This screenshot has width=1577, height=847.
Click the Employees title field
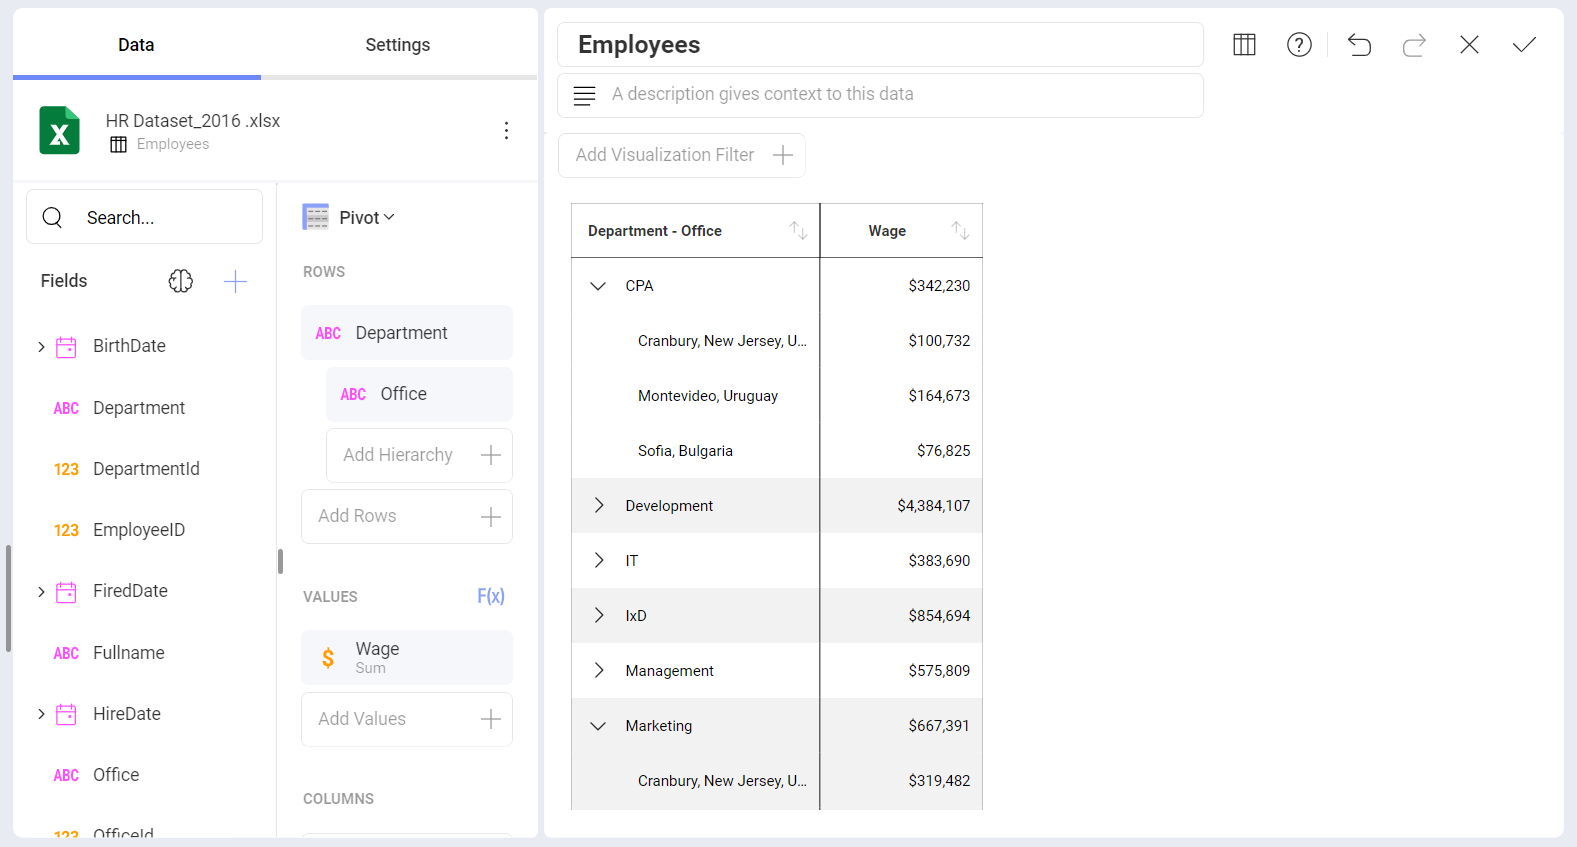coord(880,45)
